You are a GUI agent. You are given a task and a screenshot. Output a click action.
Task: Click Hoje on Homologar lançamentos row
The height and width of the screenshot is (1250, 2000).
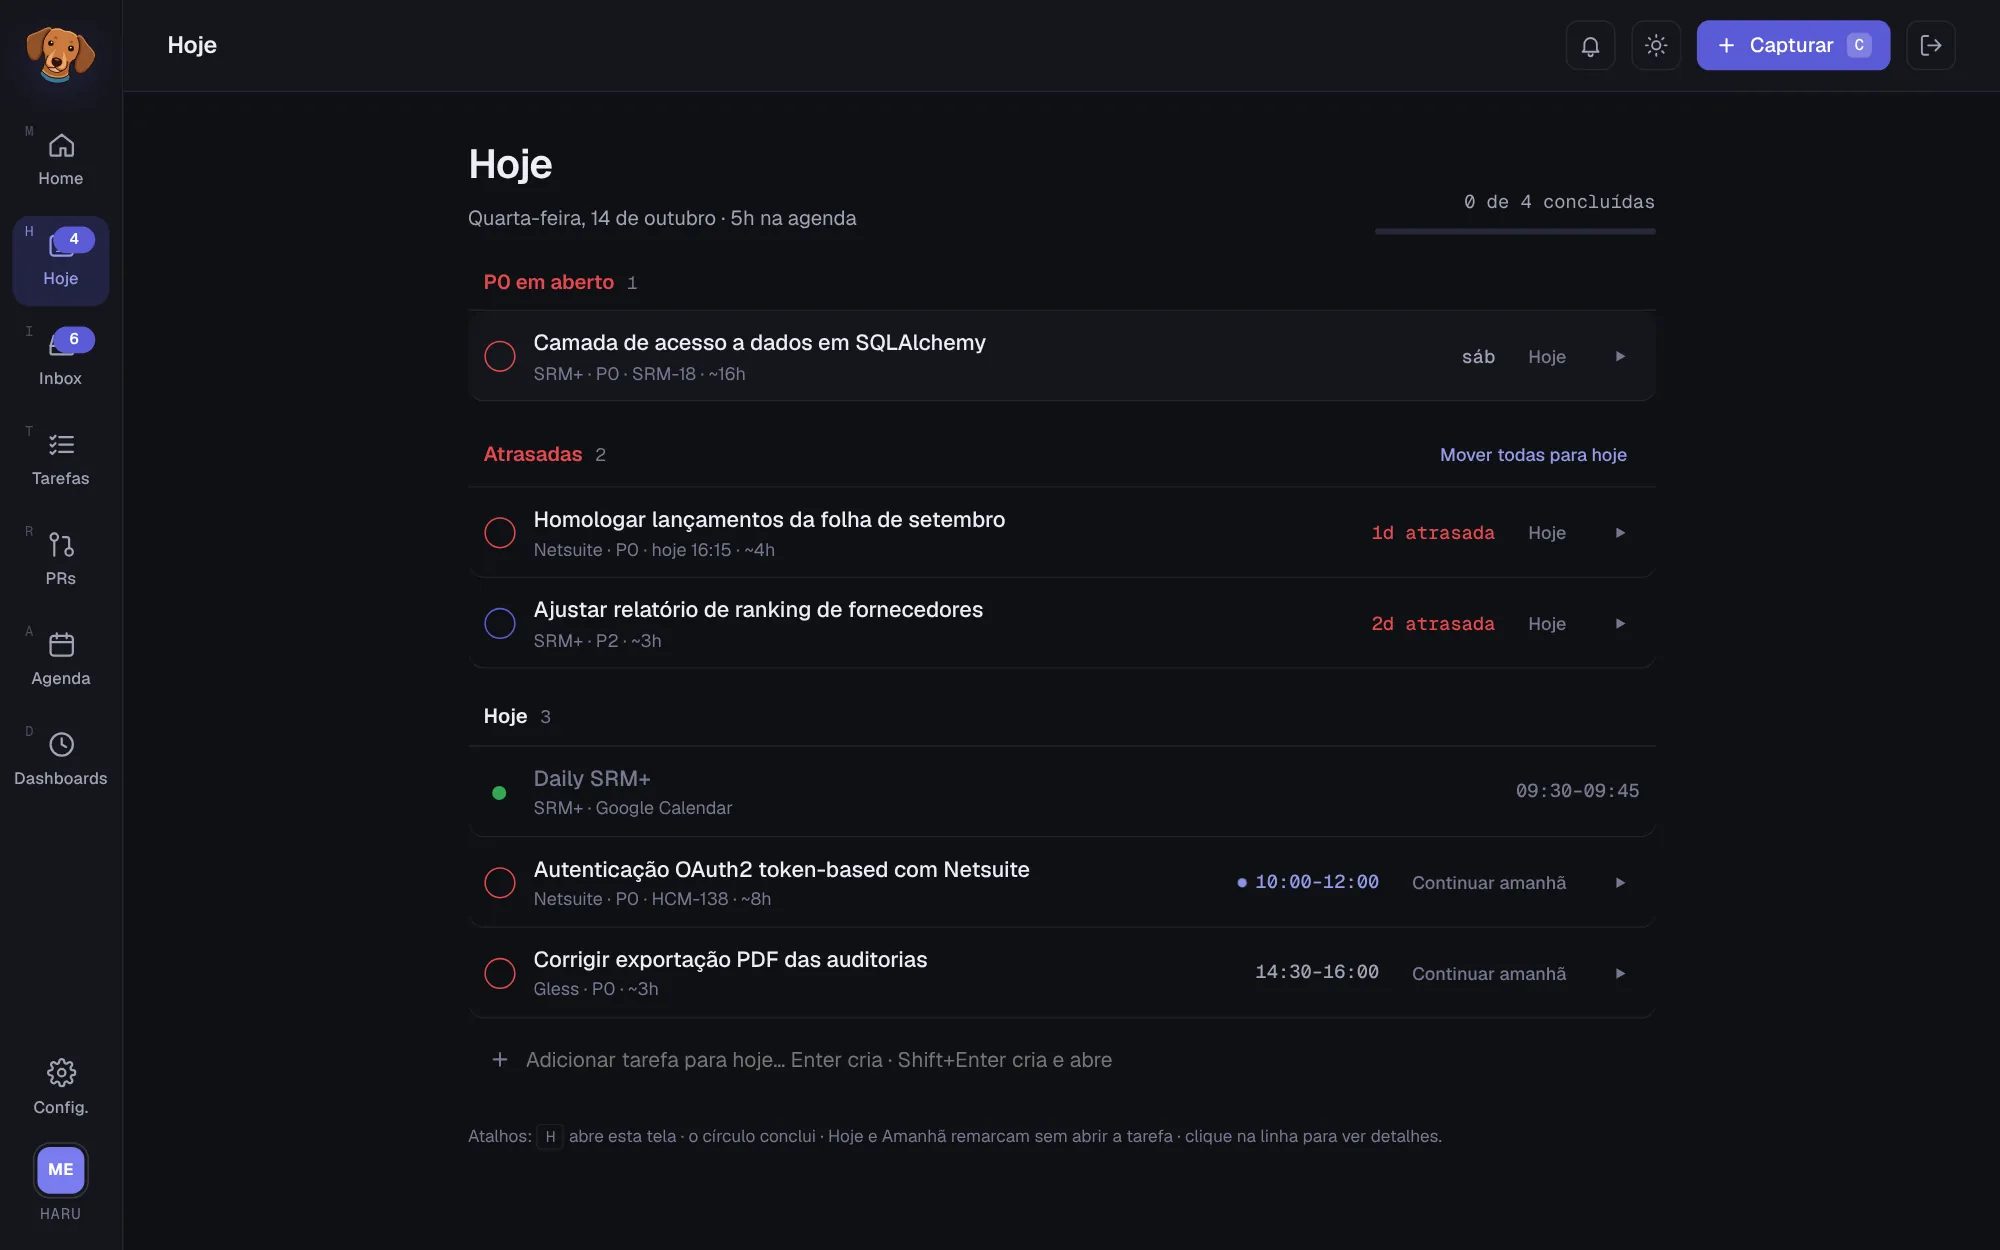(1547, 533)
